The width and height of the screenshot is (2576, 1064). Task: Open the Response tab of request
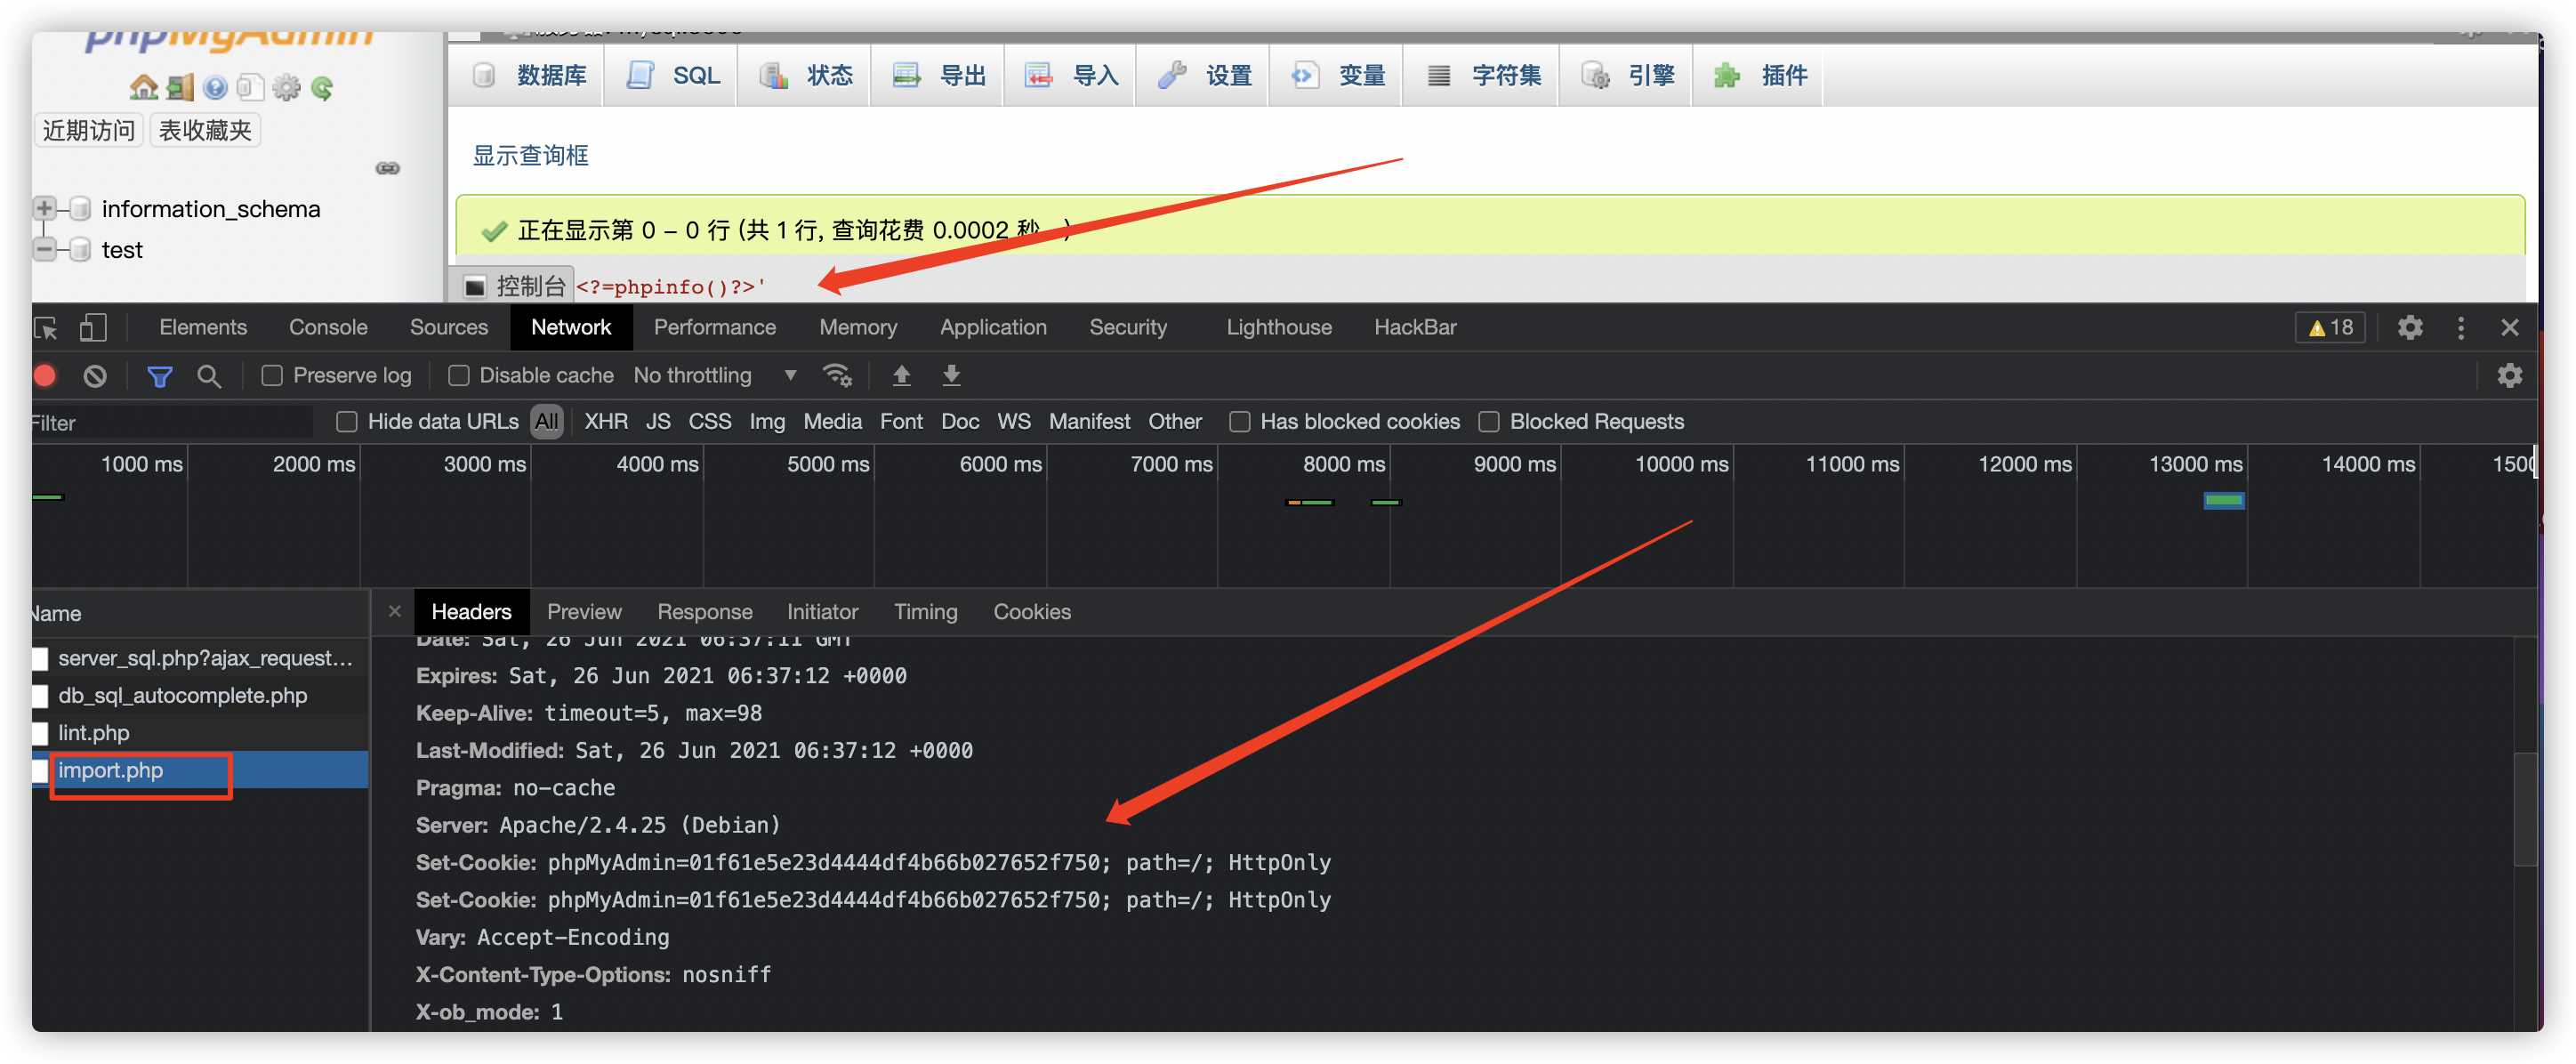[x=705, y=612]
